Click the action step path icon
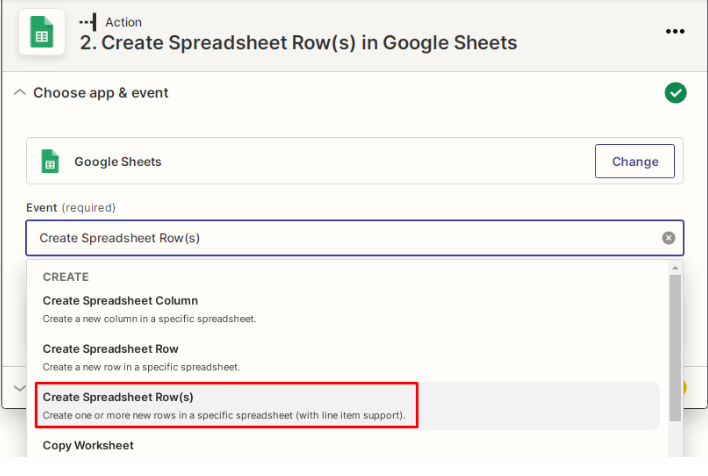The image size is (708, 476). [x=88, y=22]
